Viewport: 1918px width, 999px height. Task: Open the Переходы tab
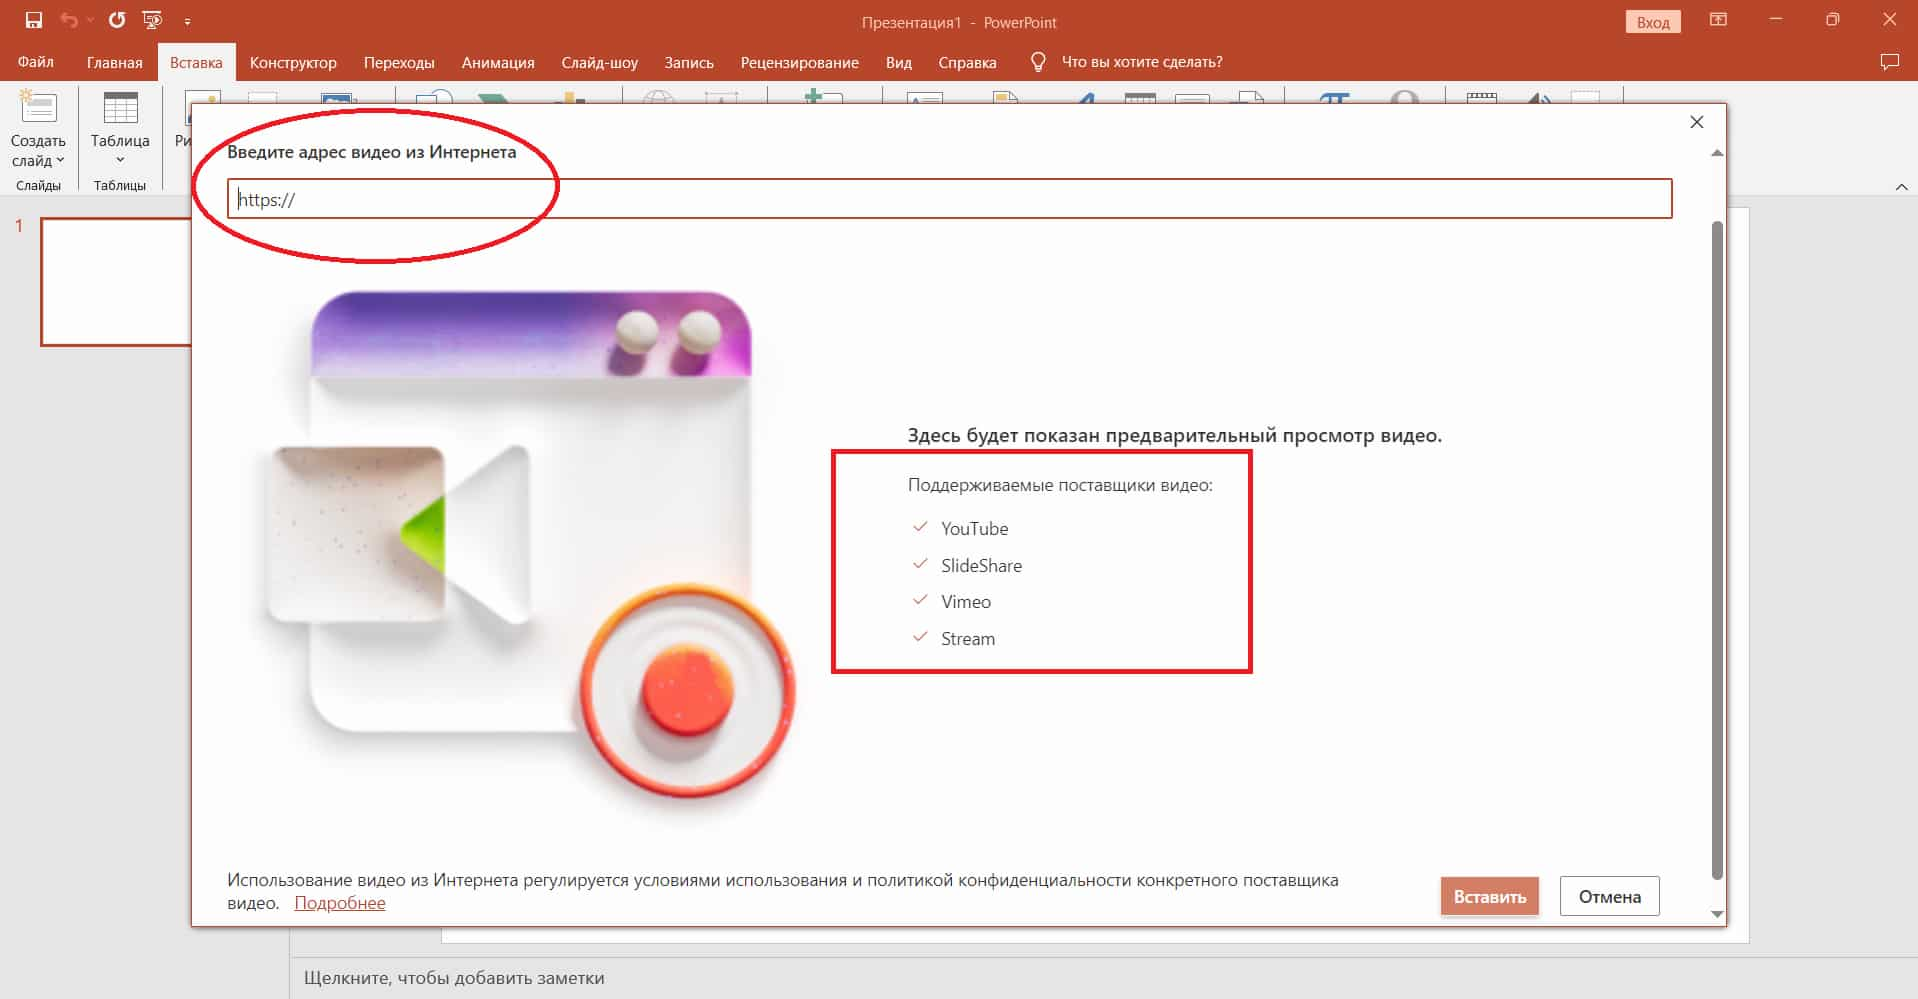click(x=399, y=62)
